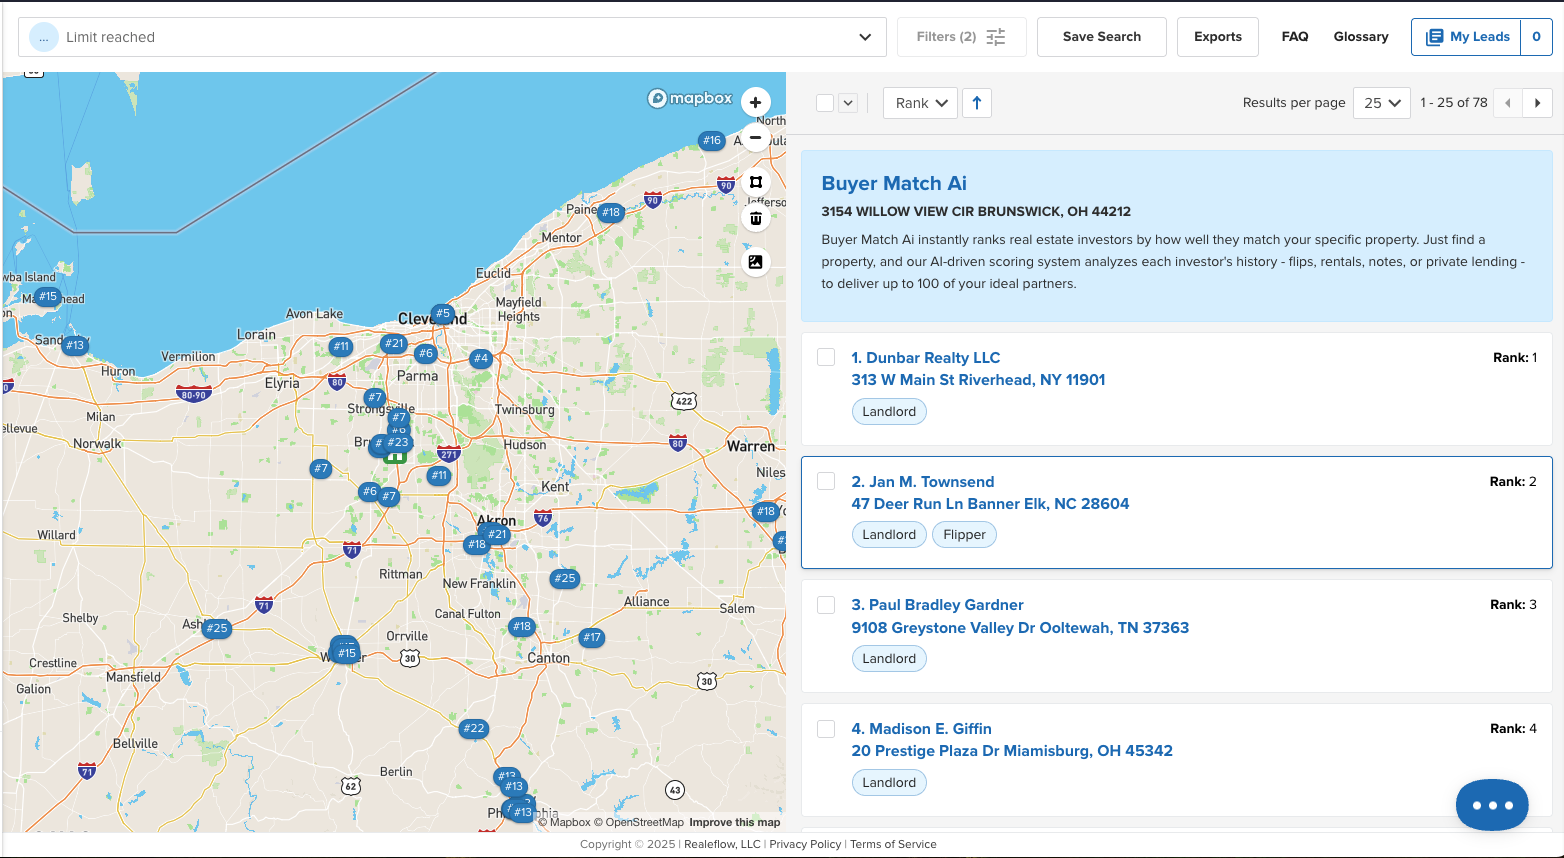This screenshot has width=1564, height=858.
Task: Expand the search bar dropdown chevron
Action: click(x=865, y=37)
